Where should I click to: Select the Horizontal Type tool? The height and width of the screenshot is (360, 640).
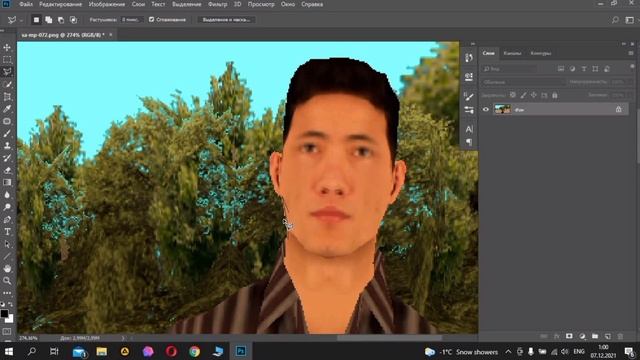point(7,232)
